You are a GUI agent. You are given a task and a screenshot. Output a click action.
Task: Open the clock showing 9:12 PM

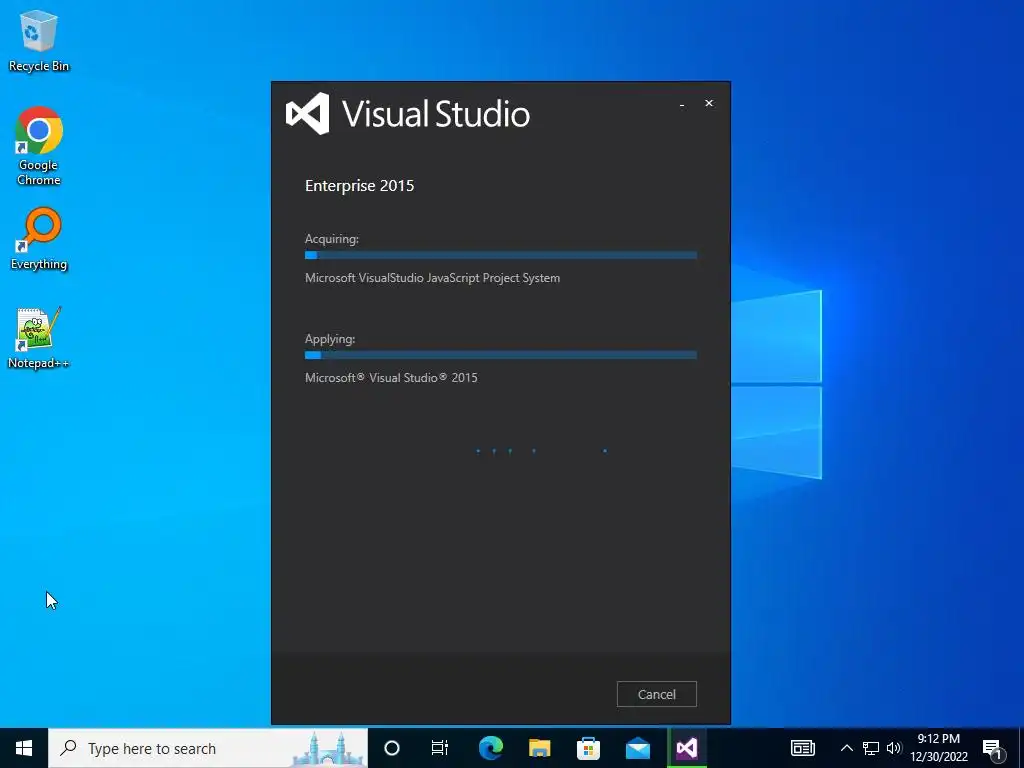(938, 748)
